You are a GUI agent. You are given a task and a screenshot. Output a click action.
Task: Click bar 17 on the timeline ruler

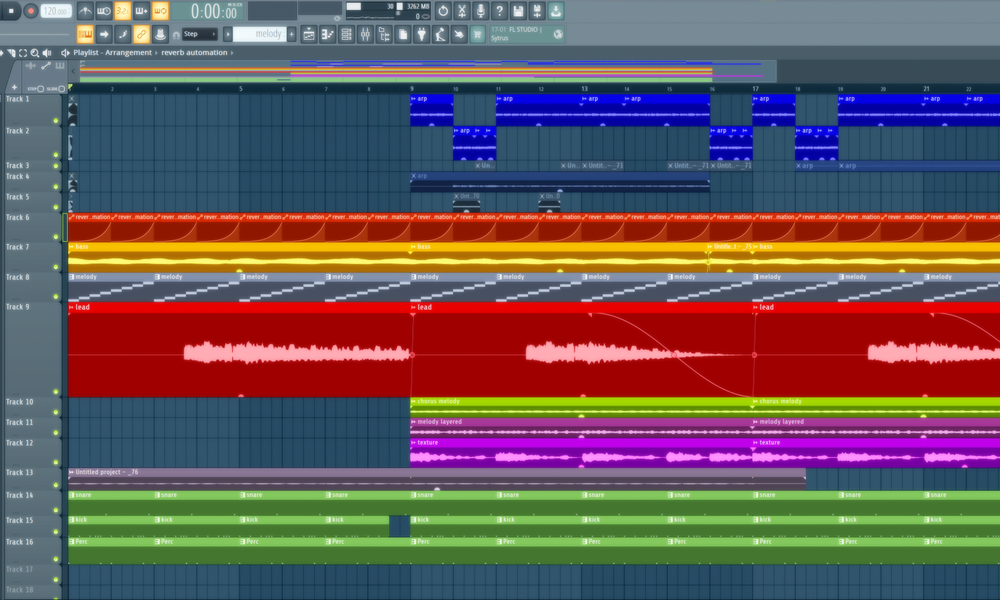click(x=755, y=89)
